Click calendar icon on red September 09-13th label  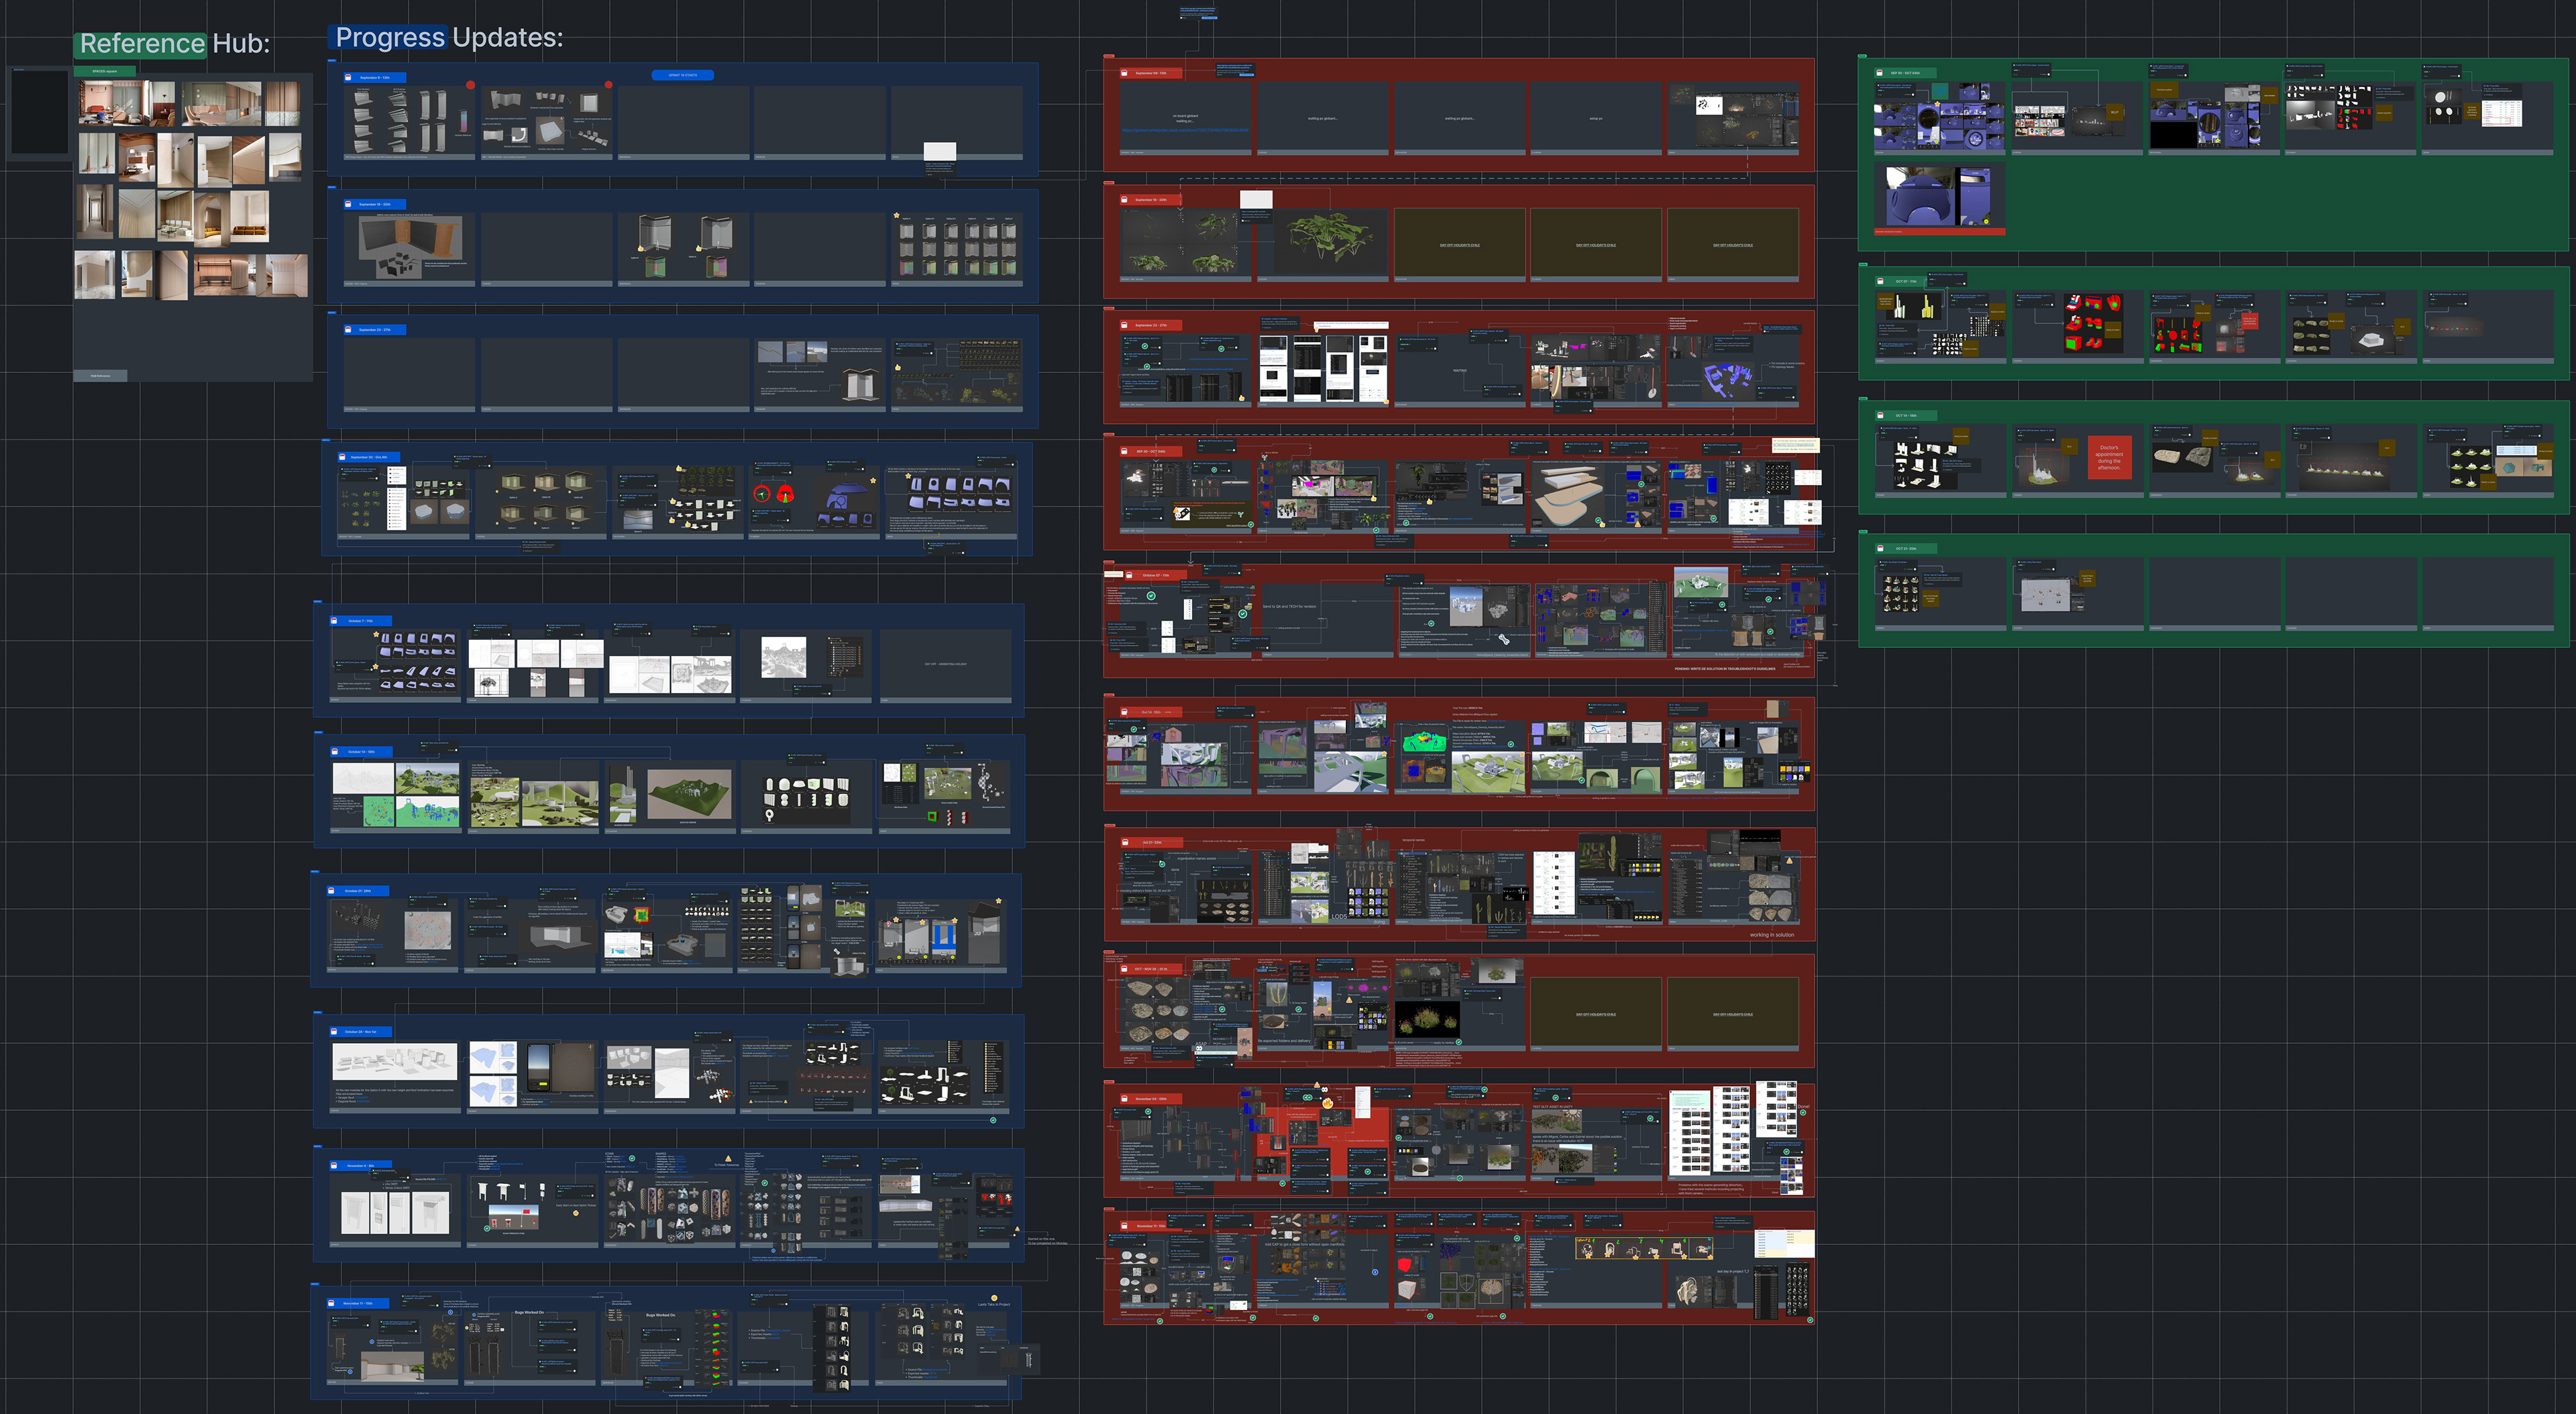click(1125, 73)
